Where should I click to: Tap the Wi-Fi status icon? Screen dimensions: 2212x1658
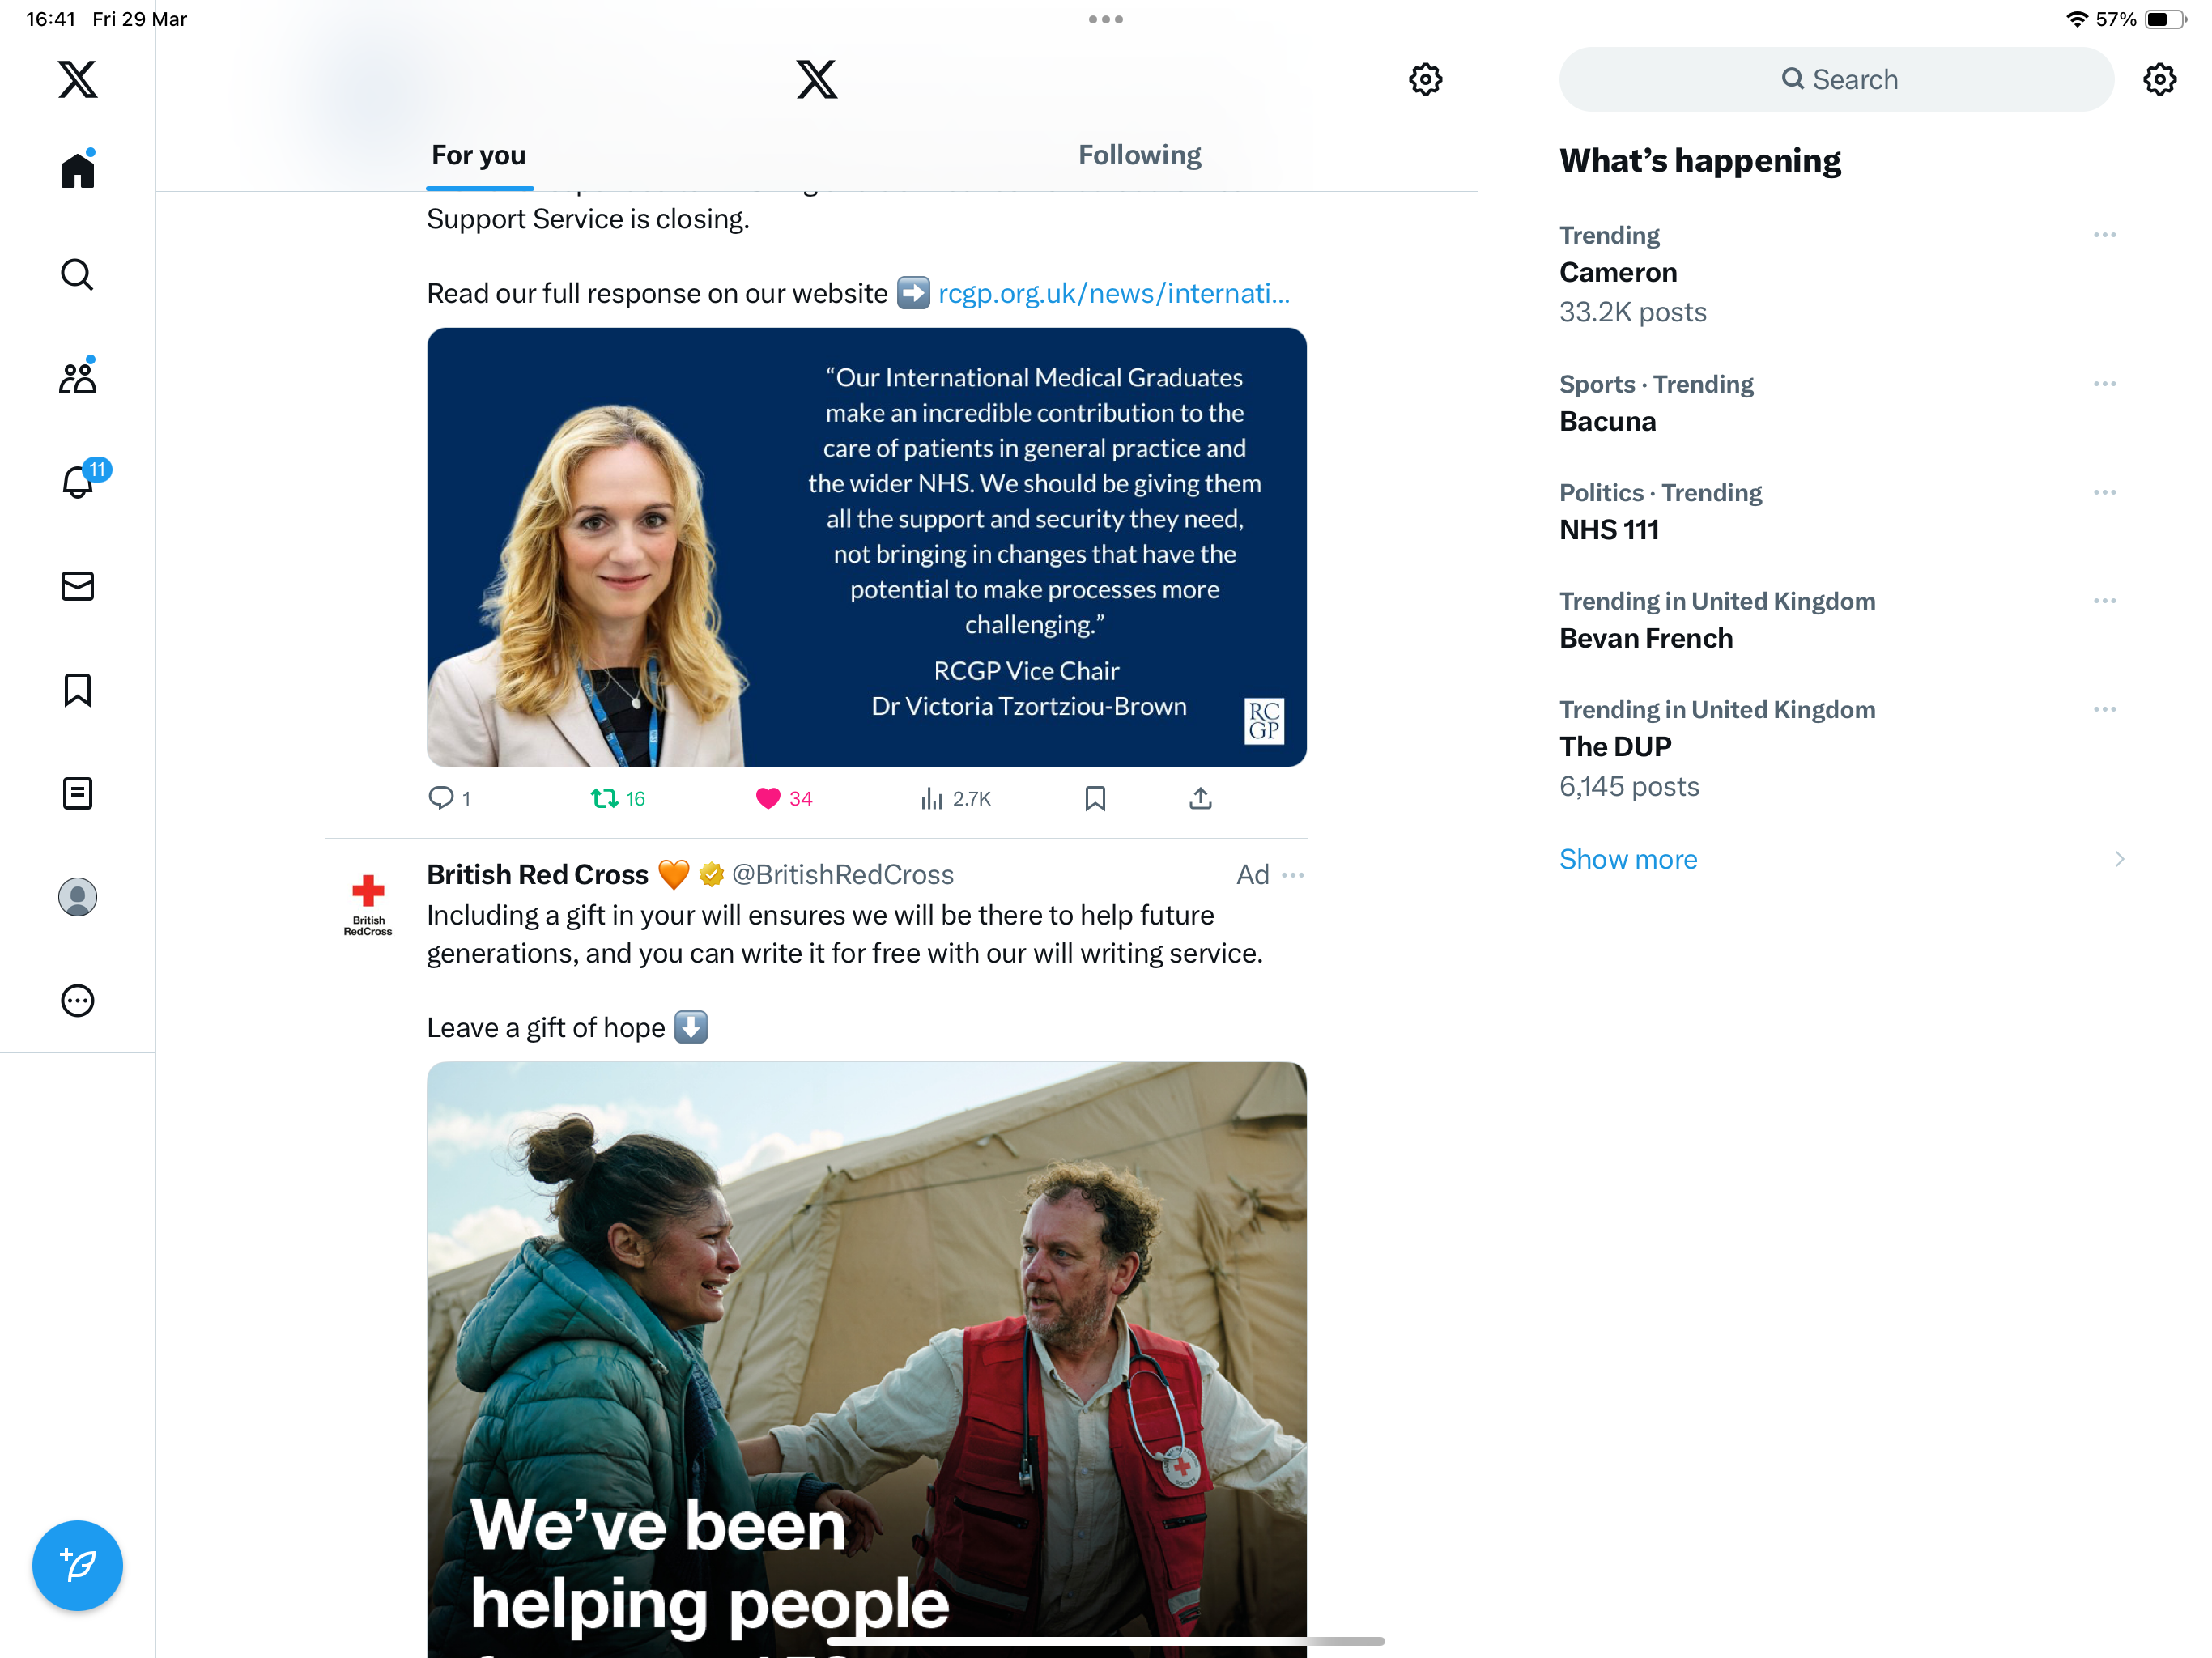coord(2076,19)
